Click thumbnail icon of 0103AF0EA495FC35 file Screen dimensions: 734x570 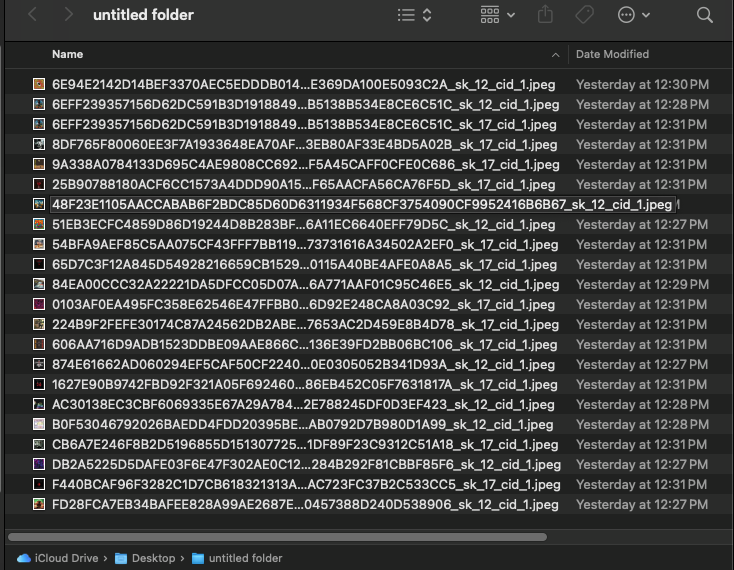(x=39, y=304)
